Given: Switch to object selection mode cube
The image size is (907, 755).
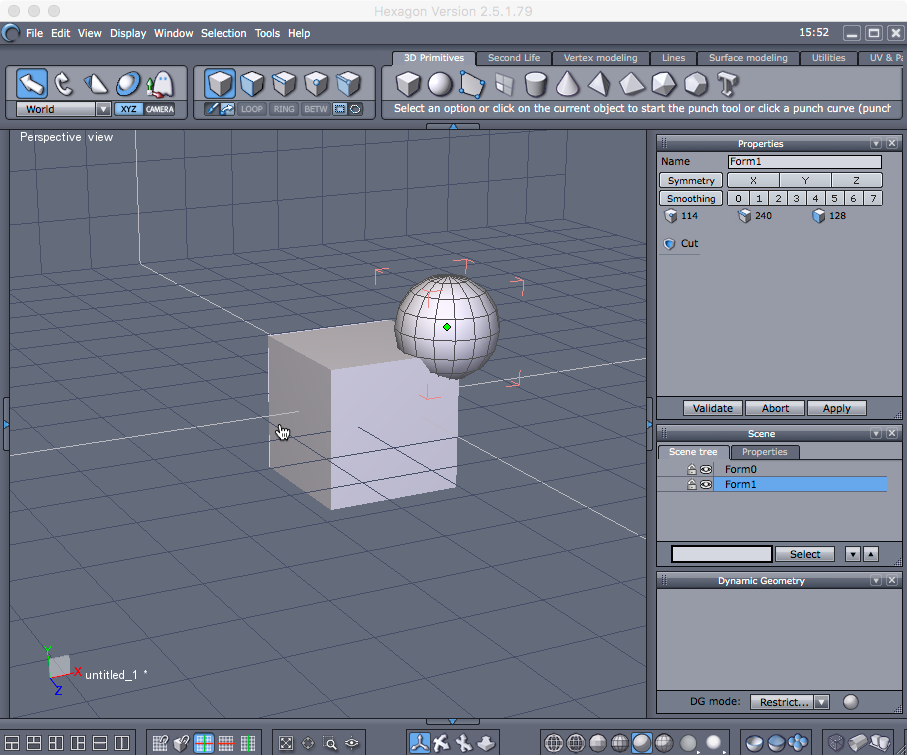Looking at the screenshot, I should [220, 83].
